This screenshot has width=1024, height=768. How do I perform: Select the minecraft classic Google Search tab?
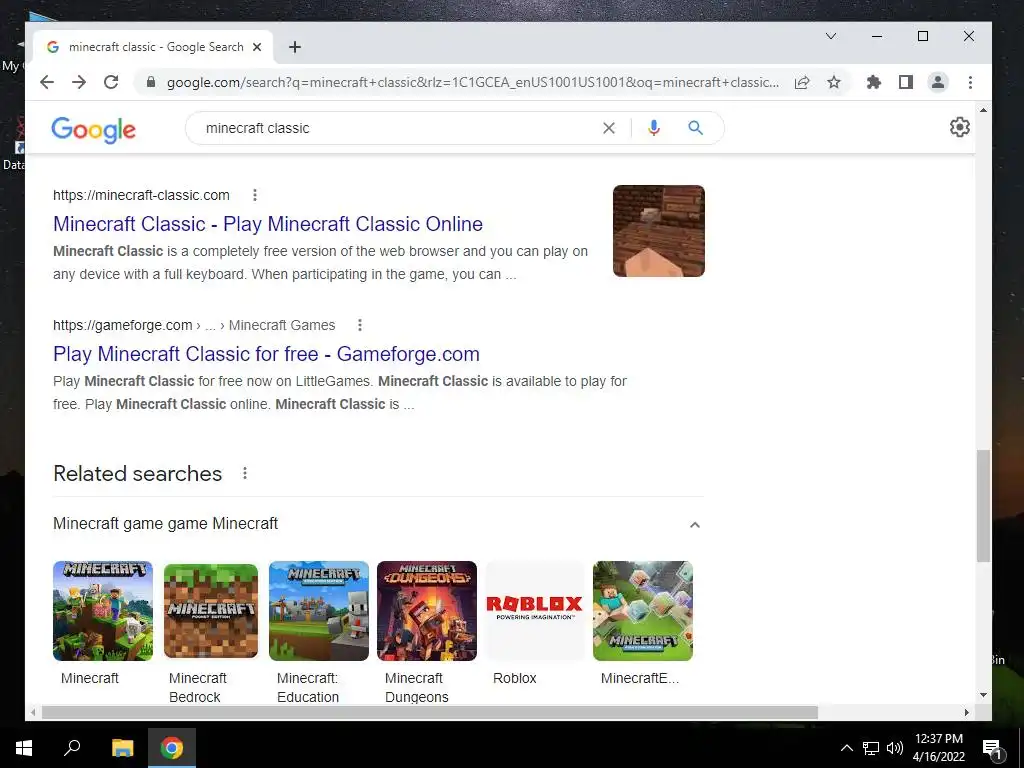coord(153,47)
